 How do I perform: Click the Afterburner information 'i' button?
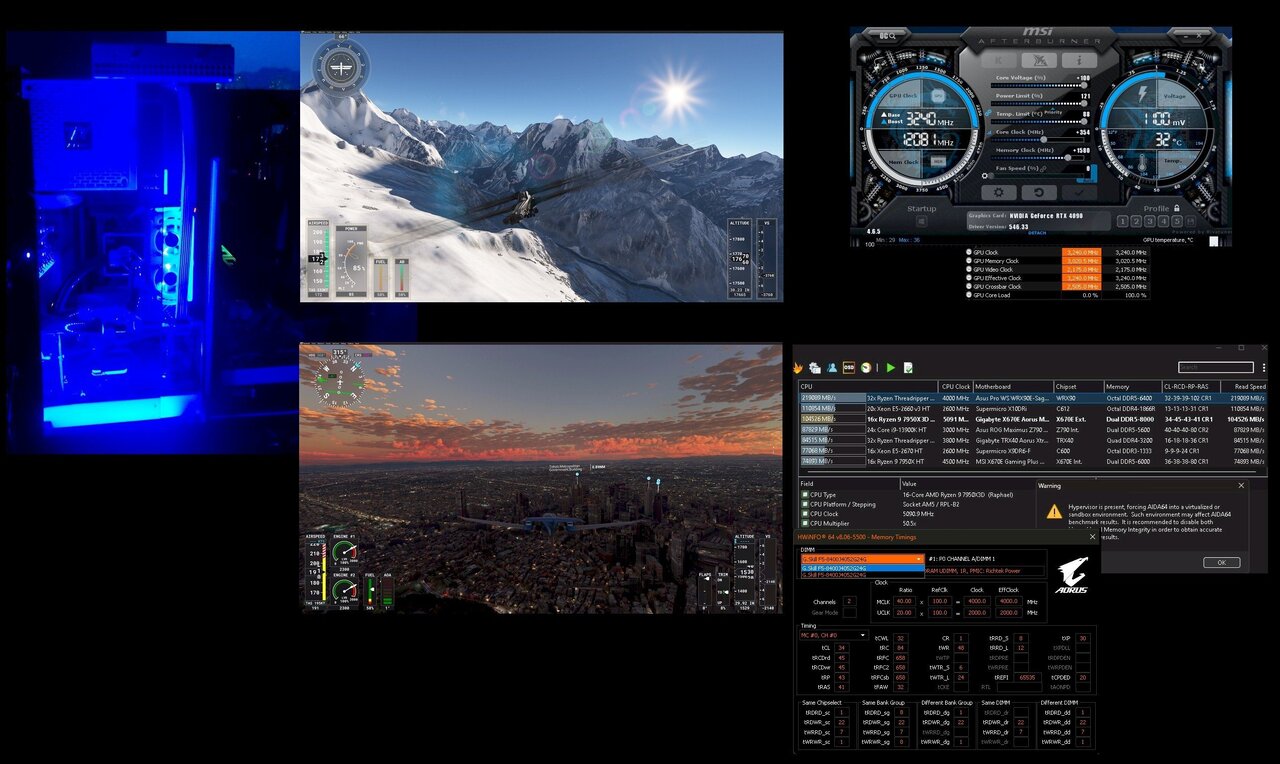(1079, 60)
